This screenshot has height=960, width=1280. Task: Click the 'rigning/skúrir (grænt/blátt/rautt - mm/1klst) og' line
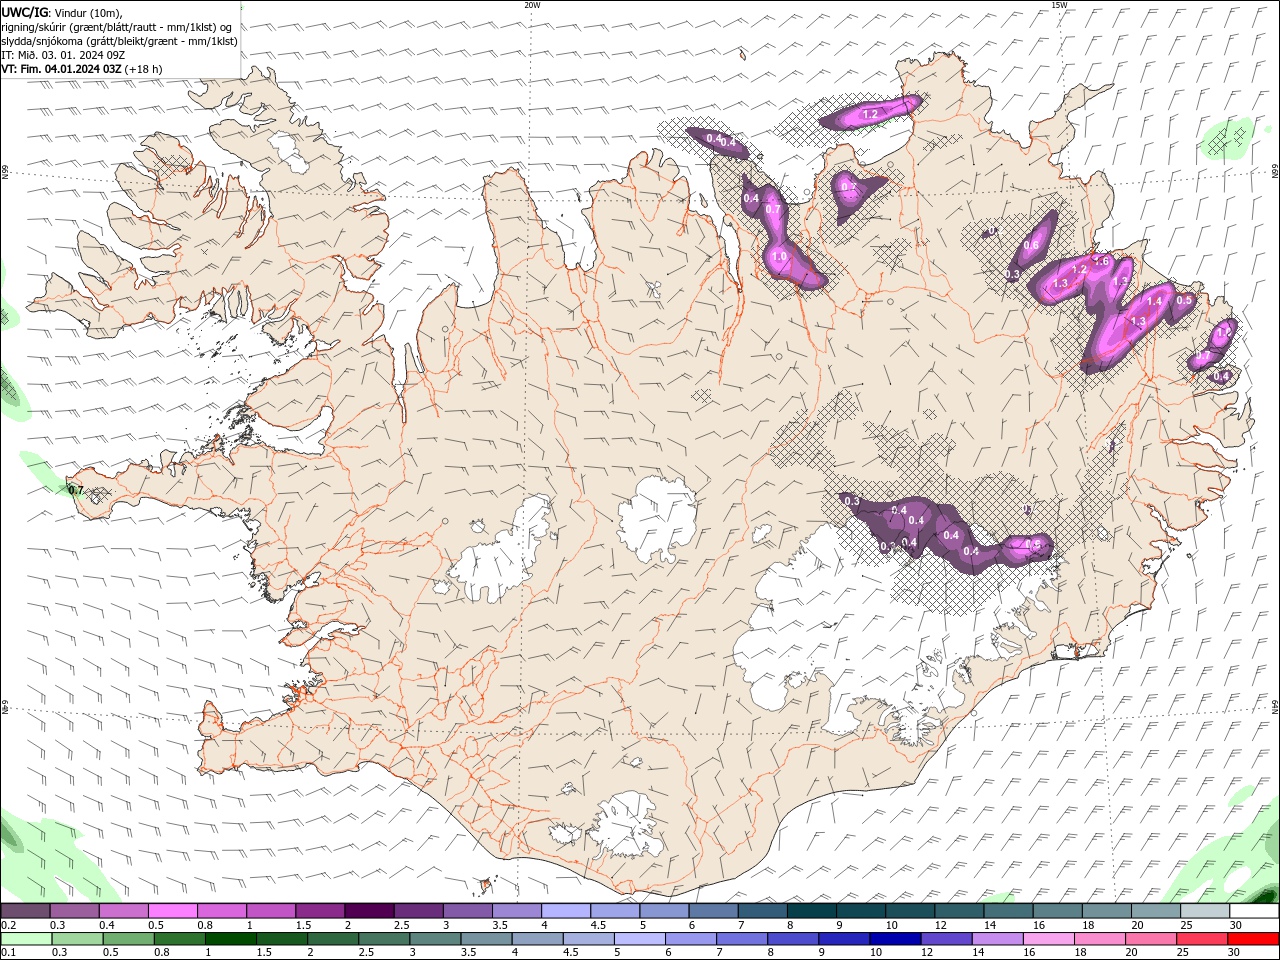[x=117, y=27]
